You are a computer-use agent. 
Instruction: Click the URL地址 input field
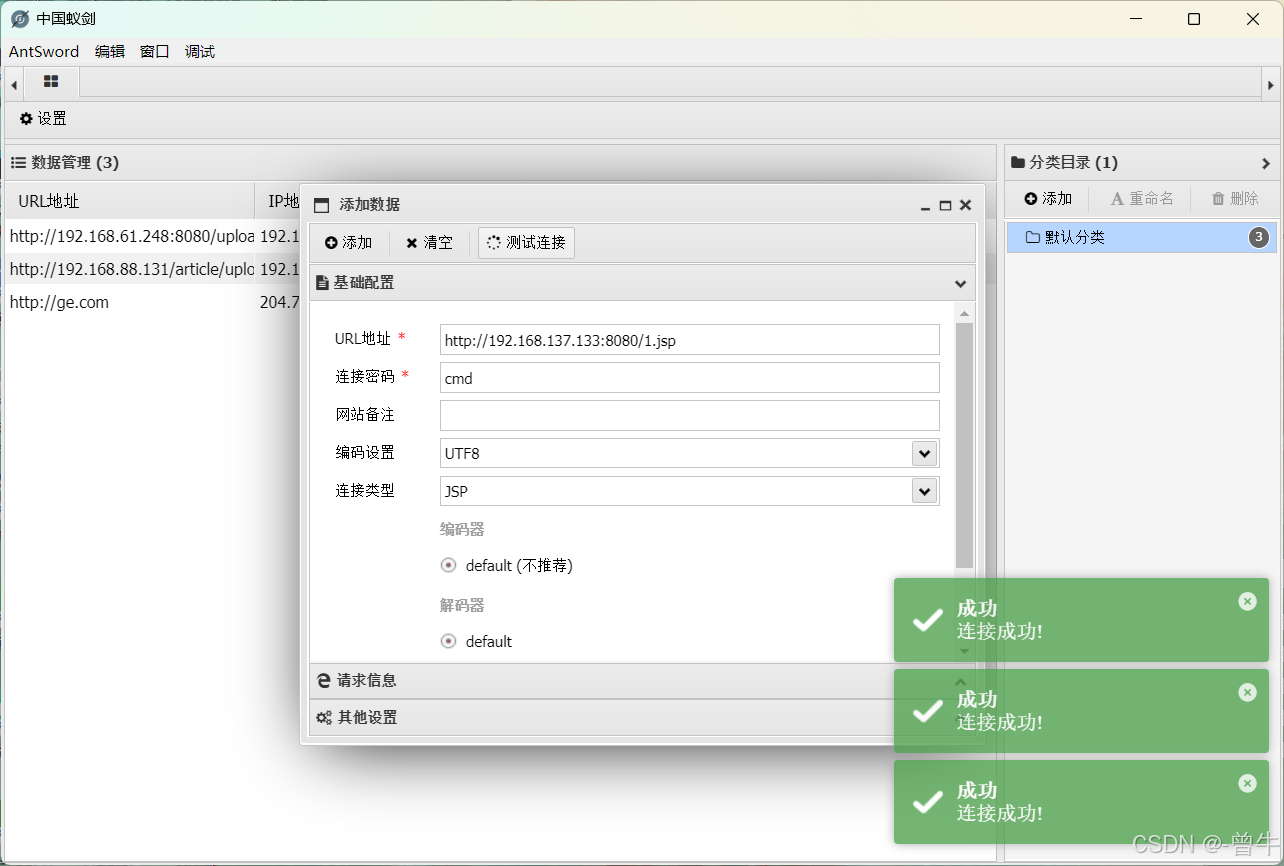coord(690,340)
